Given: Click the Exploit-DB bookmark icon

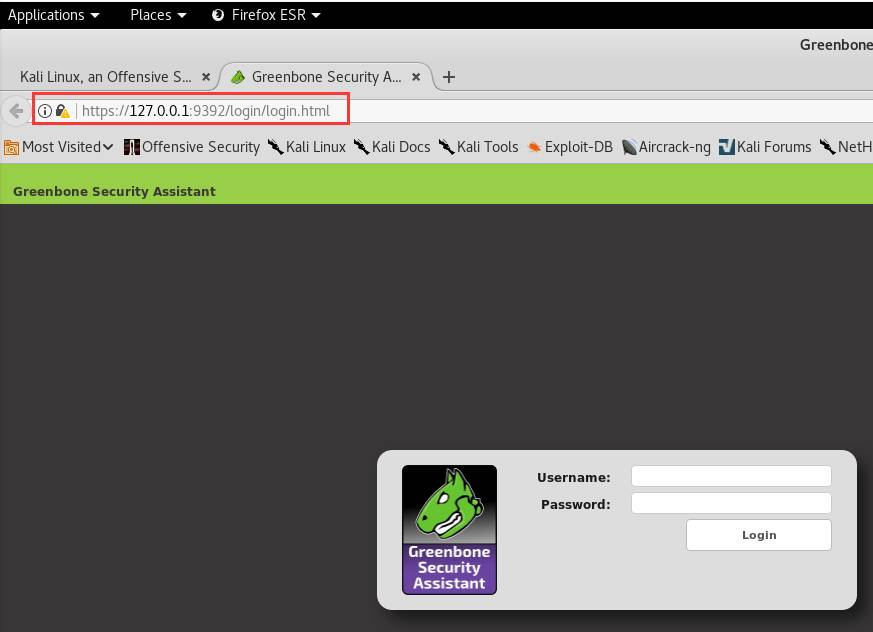Looking at the screenshot, I should click(x=534, y=148).
